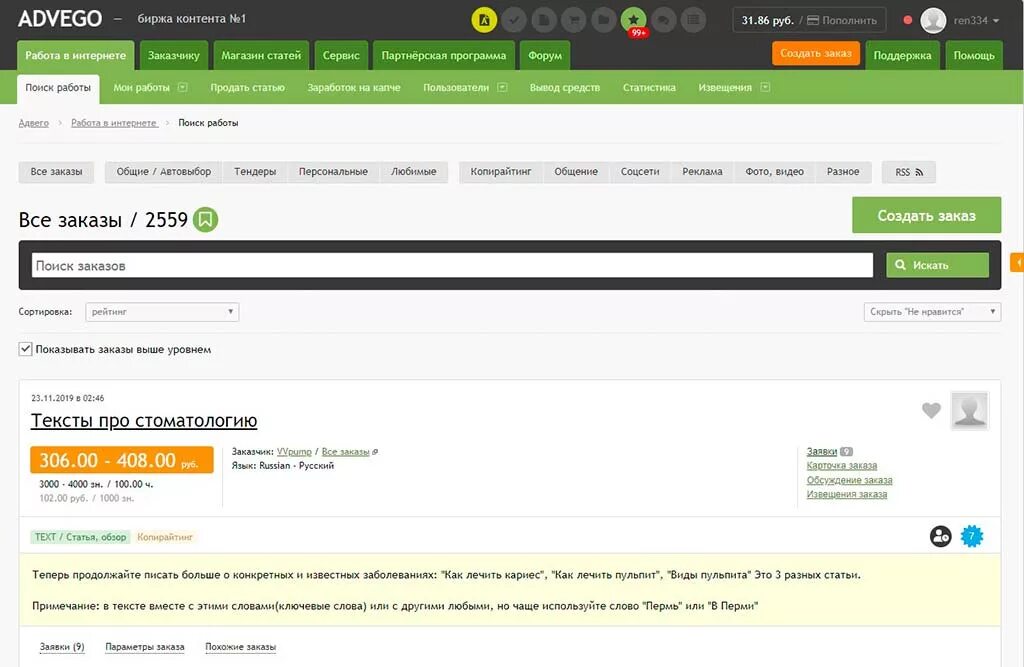Click the user avatar in header
The width and height of the screenshot is (1024, 667).
click(x=933, y=20)
